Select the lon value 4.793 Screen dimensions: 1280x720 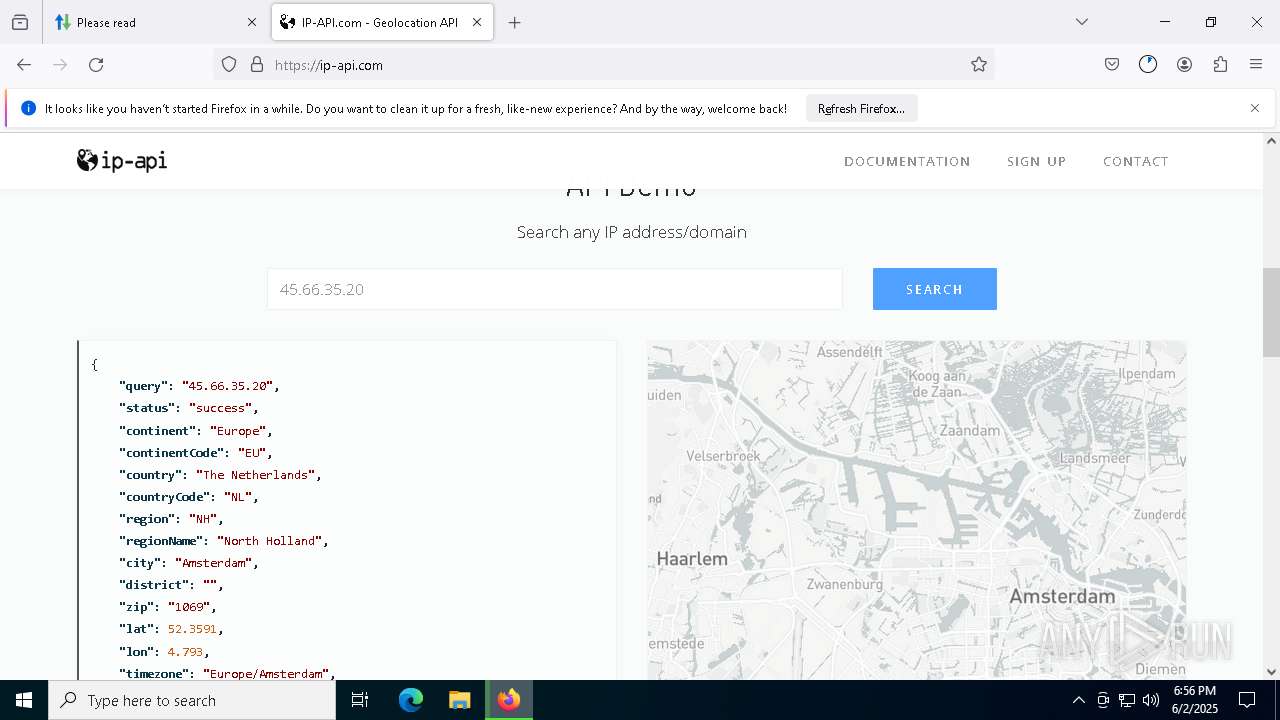[x=185, y=651]
